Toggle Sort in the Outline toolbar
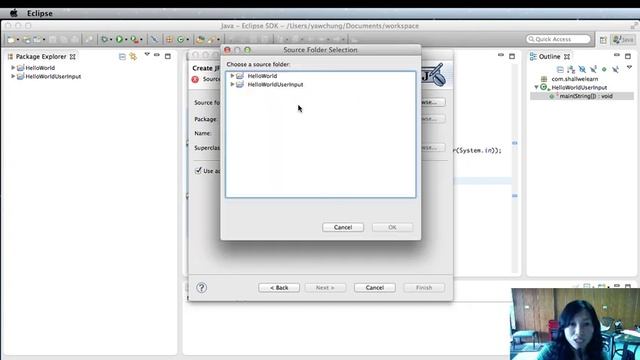Screen dimensions: 640x360 pos(571,69)
